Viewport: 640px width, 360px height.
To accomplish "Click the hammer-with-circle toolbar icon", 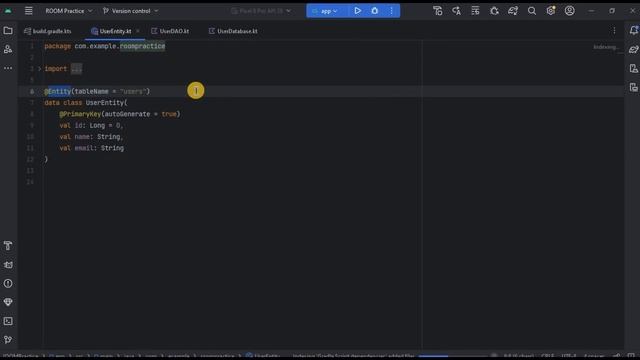I will (438, 11).
